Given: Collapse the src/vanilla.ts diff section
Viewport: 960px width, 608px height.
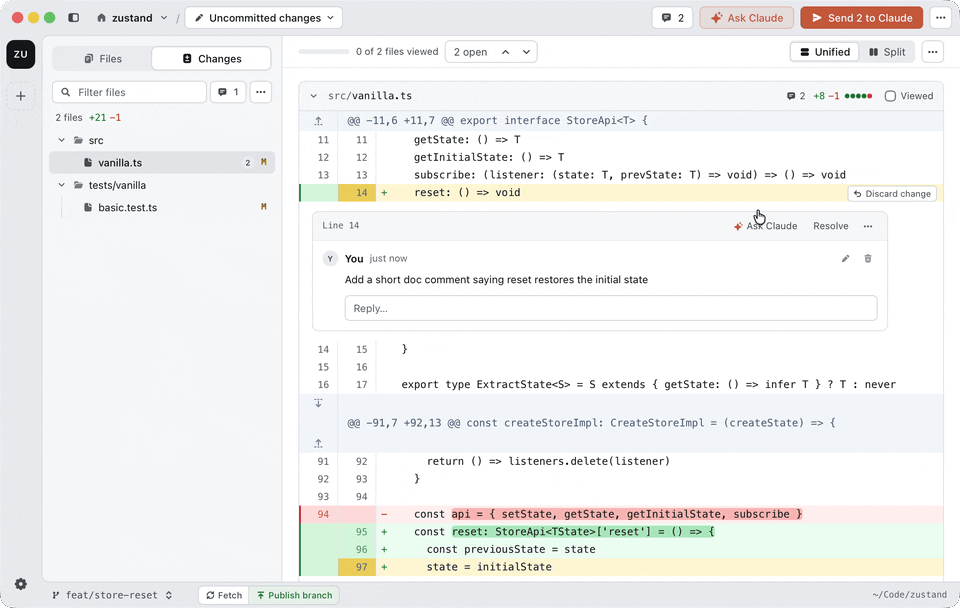Looking at the screenshot, I should [313, 96].
